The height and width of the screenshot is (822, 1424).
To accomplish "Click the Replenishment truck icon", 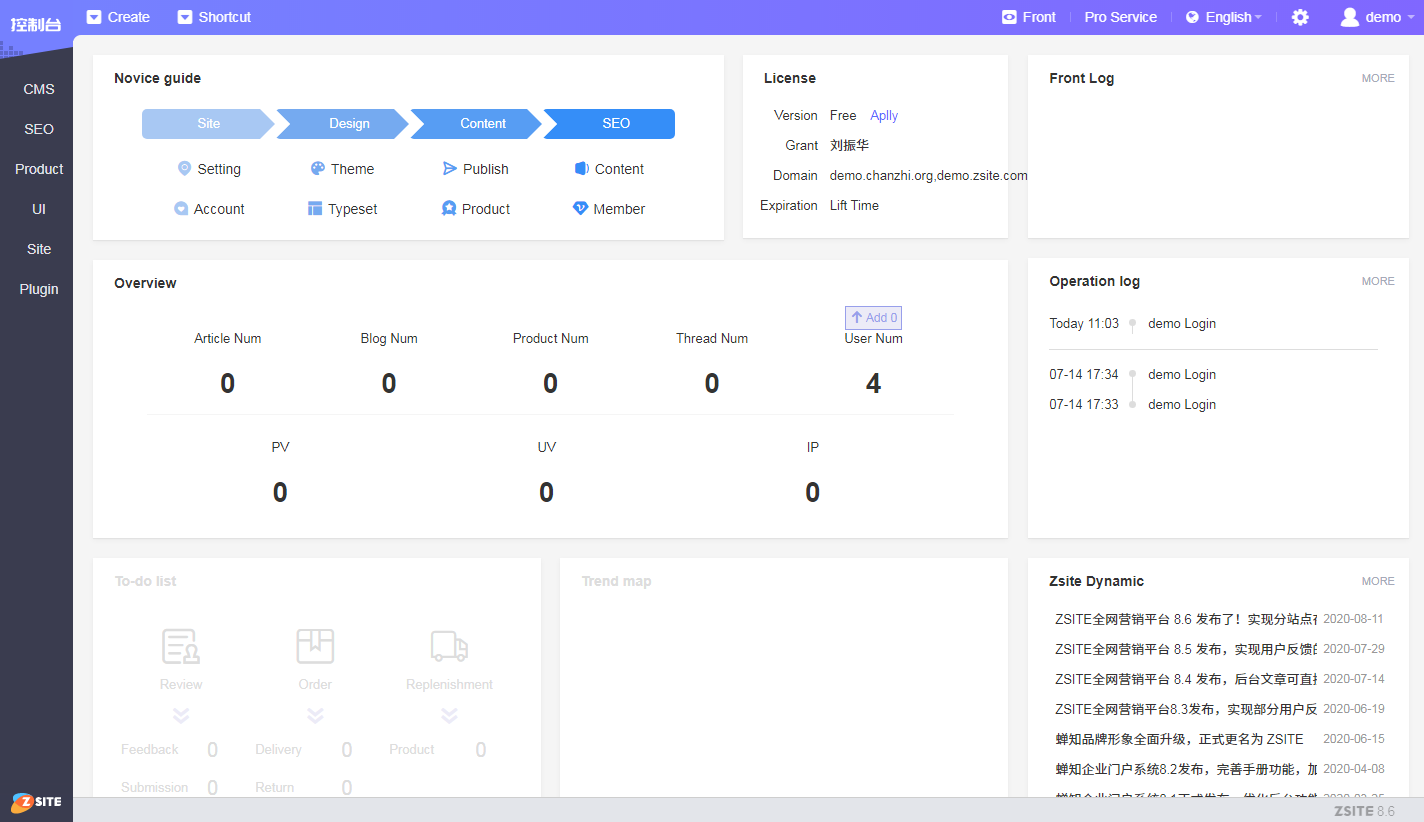I will coord(449,646).
